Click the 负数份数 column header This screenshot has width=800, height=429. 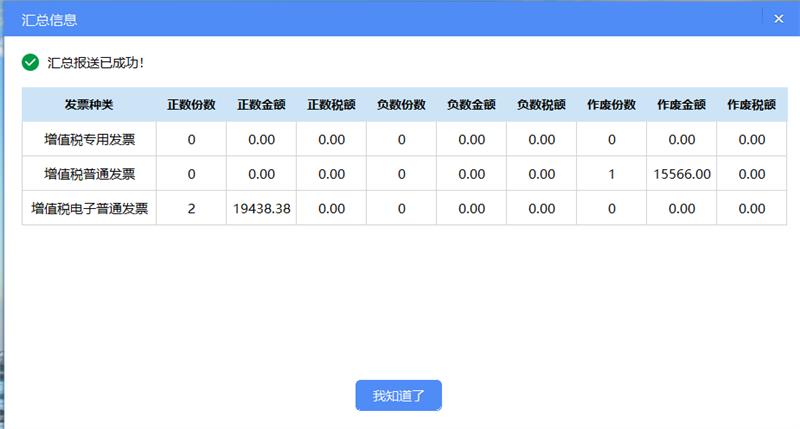tap(401, 105)
